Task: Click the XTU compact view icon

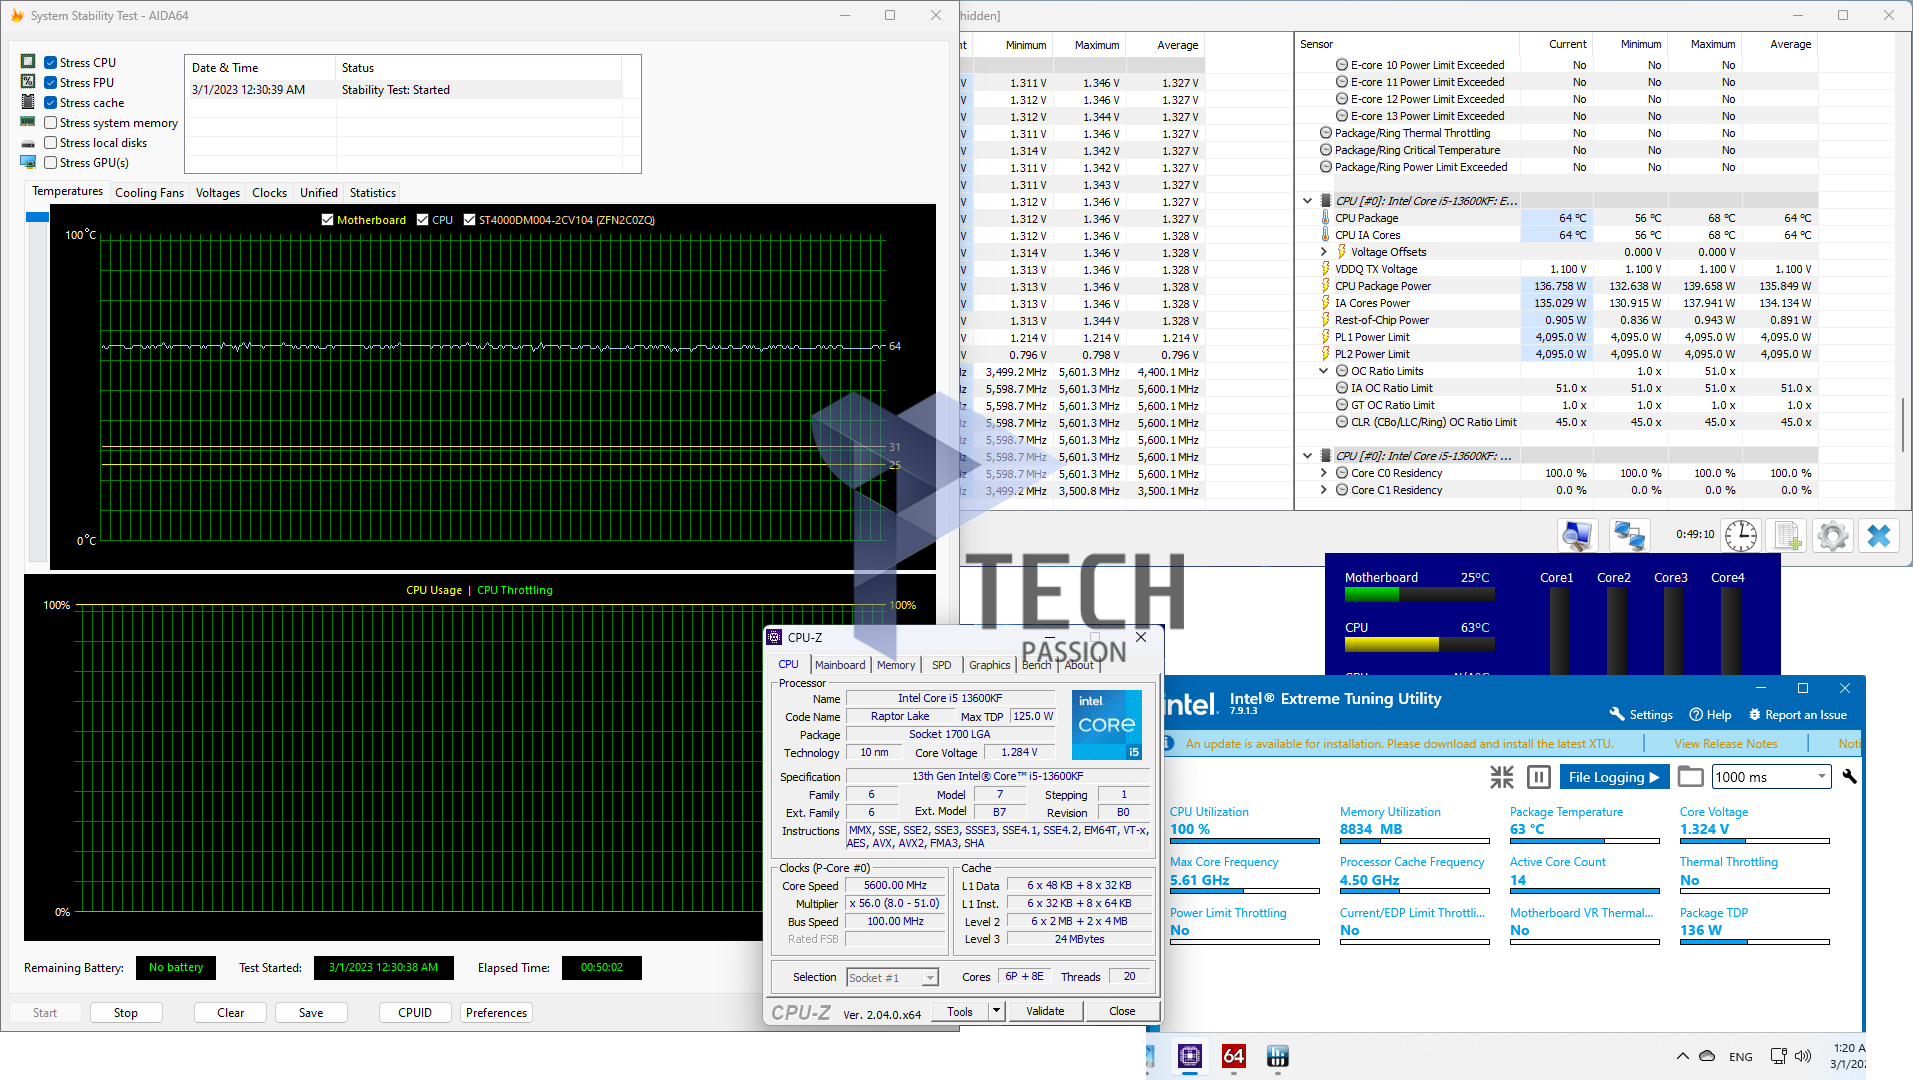Action: click(1501, 777)
